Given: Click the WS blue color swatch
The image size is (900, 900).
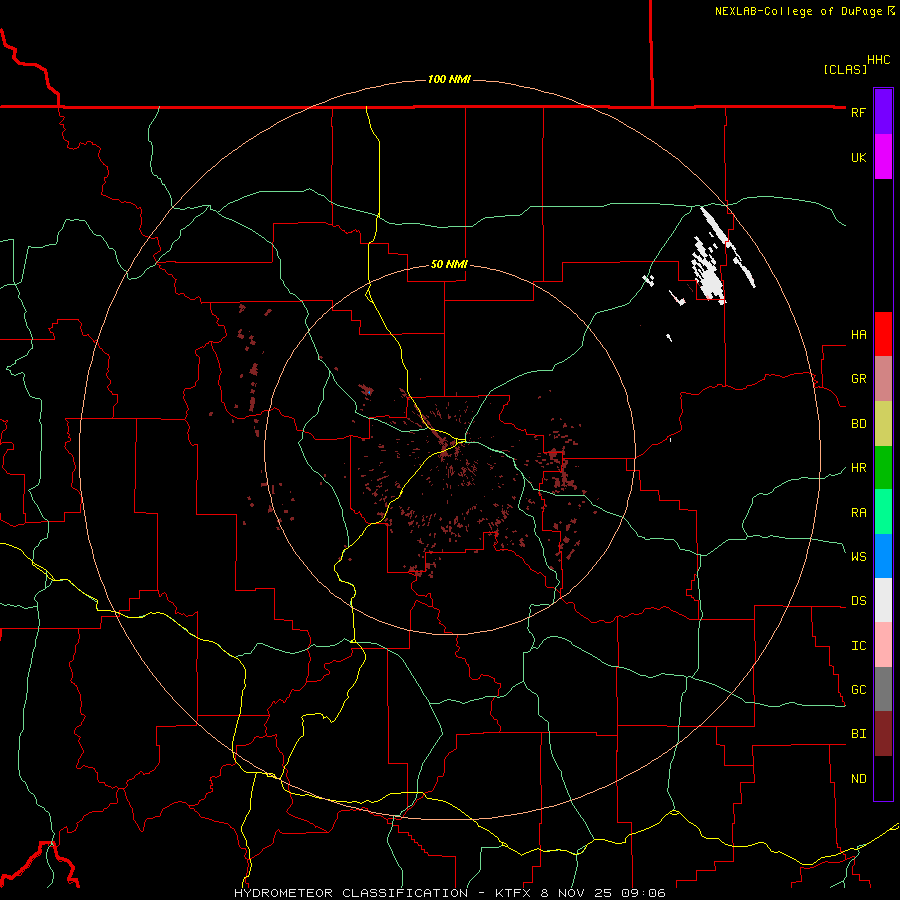Looking at the screenshot, I should [883, 556].
